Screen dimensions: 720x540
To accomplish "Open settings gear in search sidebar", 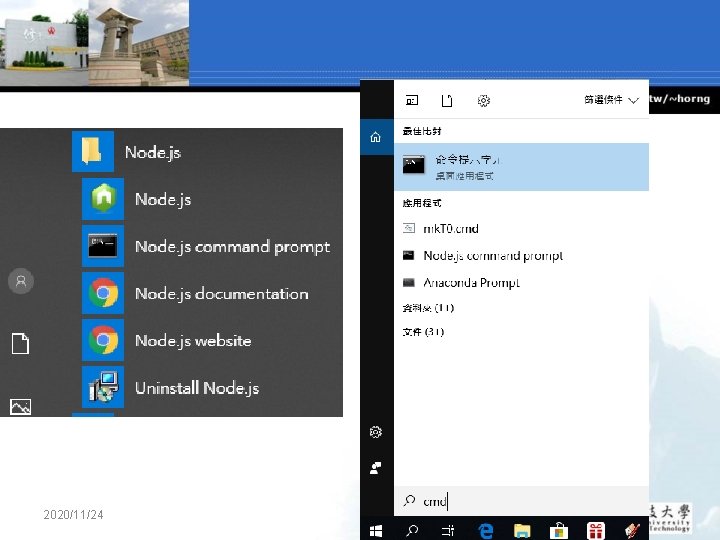I will coord(376,432).
